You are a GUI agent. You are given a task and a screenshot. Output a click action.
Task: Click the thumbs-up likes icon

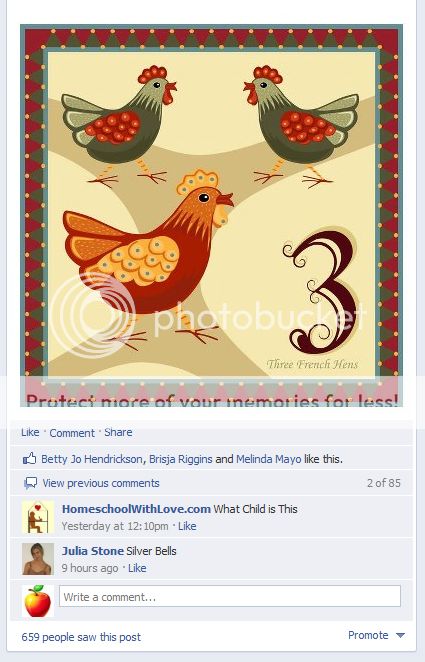(29, 459)
